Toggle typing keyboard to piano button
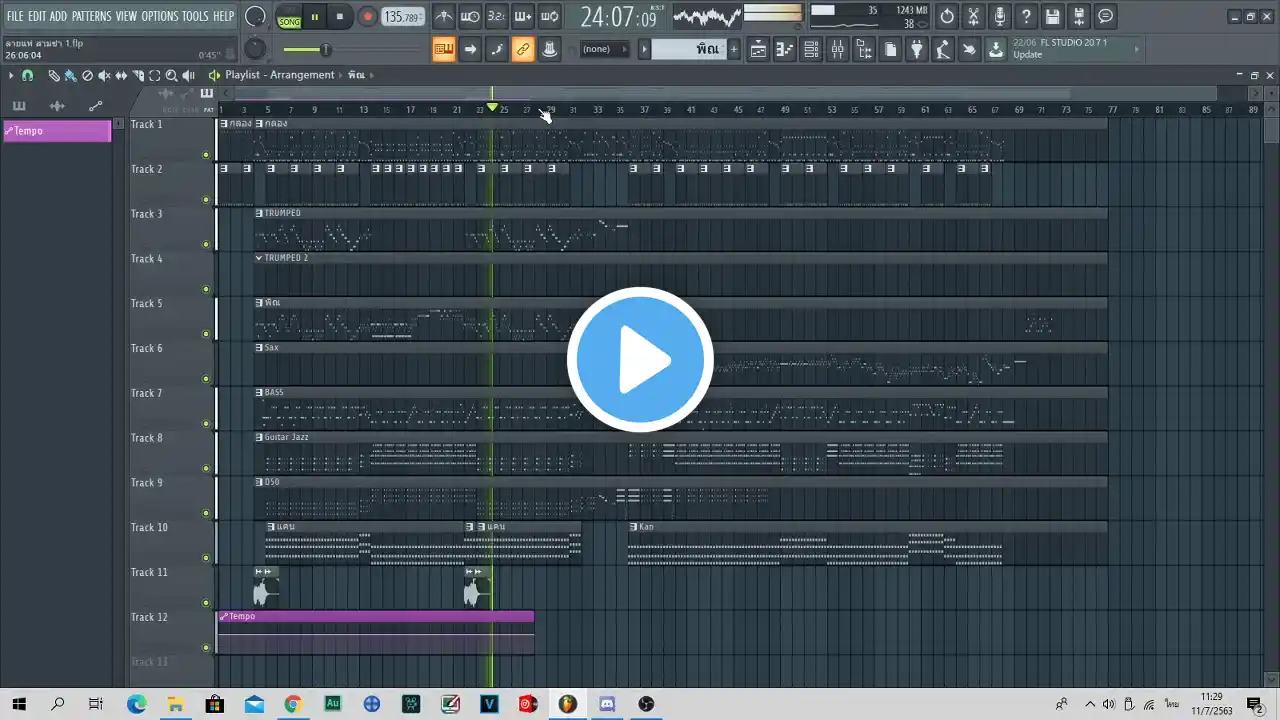The image size is (1280, 720). [444, 49]
